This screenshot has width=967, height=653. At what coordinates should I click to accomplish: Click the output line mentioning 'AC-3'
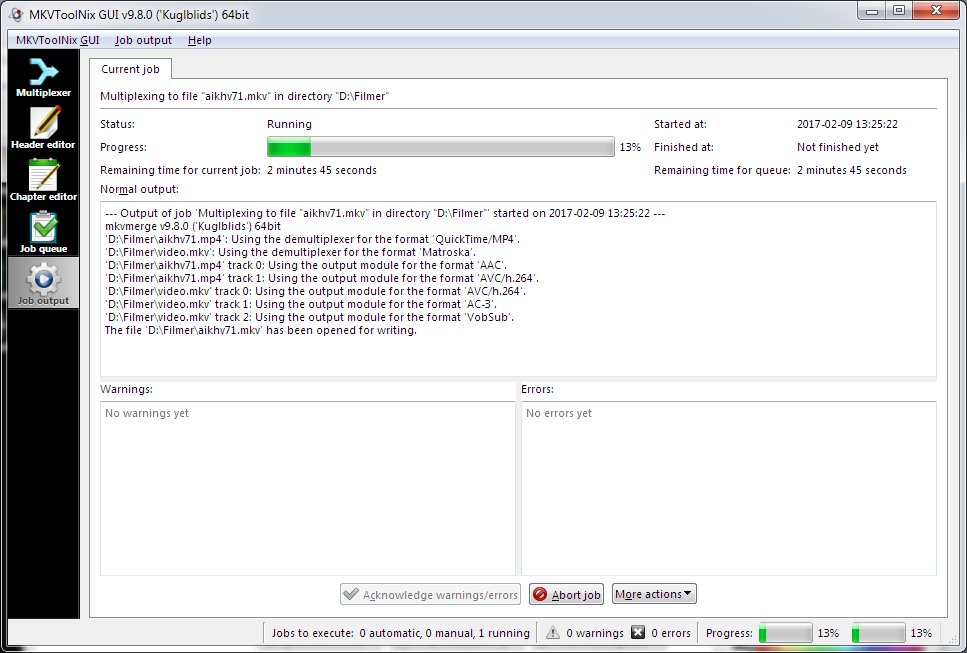301,305
